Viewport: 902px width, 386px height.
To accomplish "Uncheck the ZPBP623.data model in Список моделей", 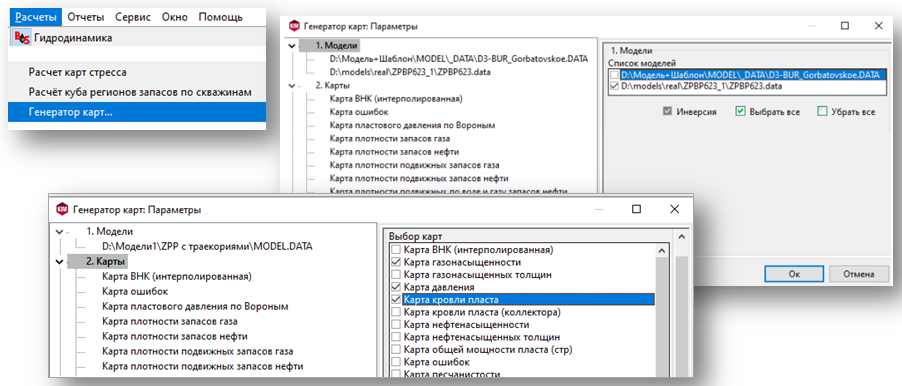I will 615,86.
